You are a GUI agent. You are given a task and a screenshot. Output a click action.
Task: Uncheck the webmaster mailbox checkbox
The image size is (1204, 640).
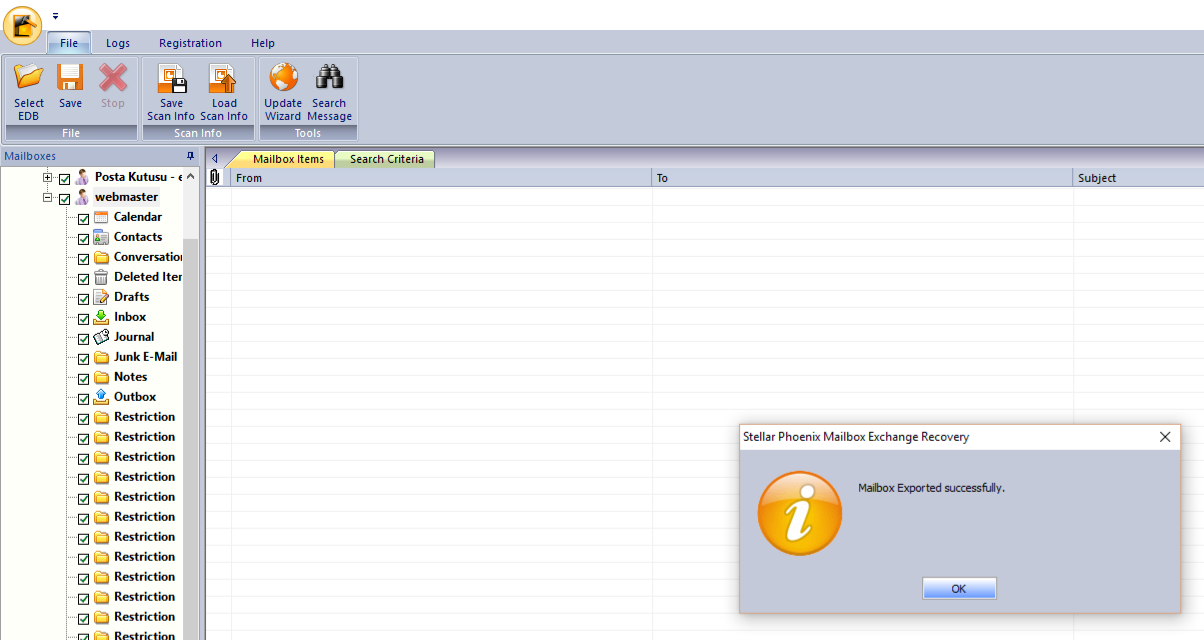pos(65,199)
